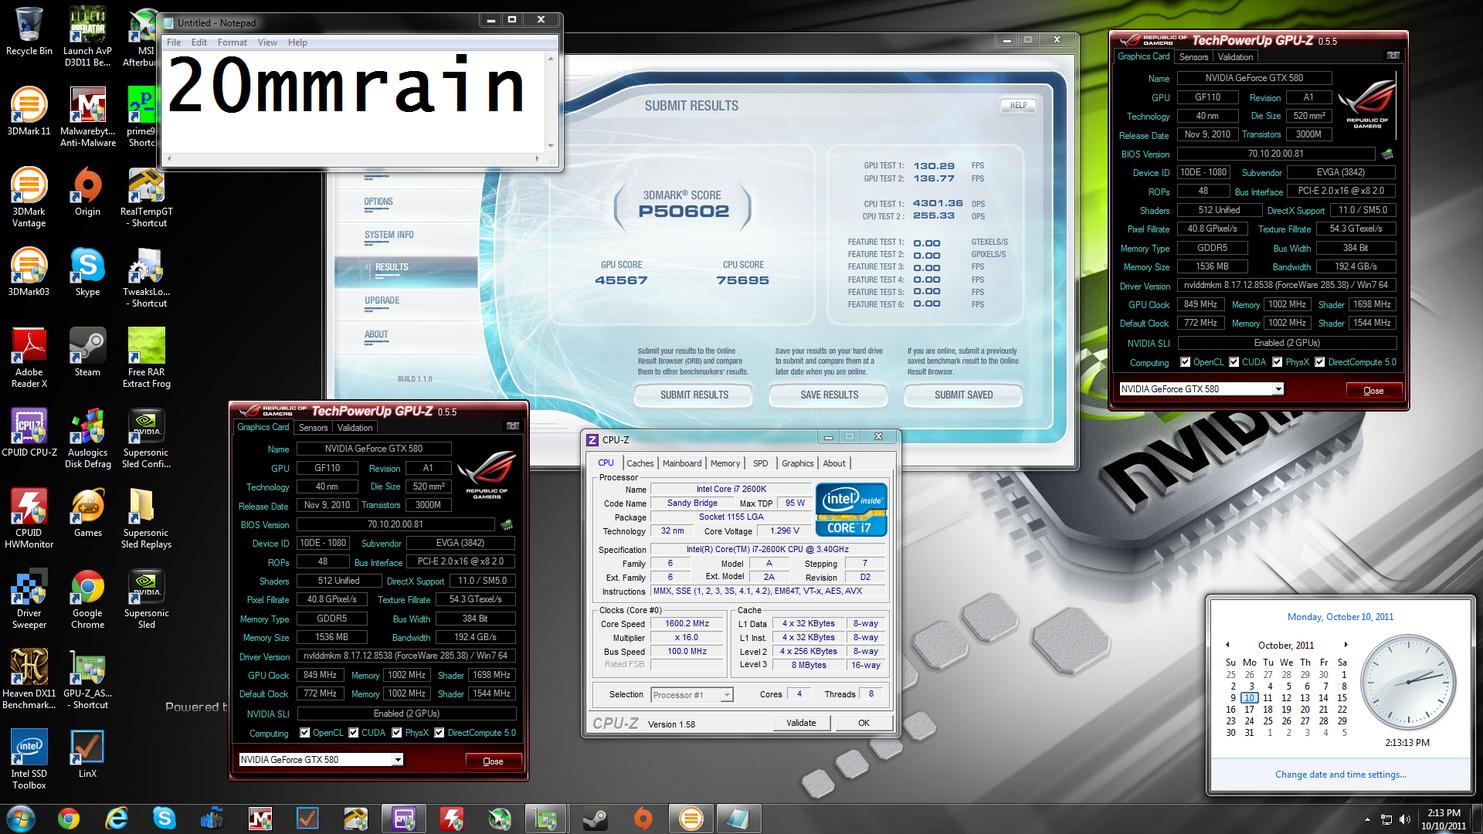Click SUBMIT SAVED button in 3DMark
The image size is (1483, 834).
click(963, 395)
